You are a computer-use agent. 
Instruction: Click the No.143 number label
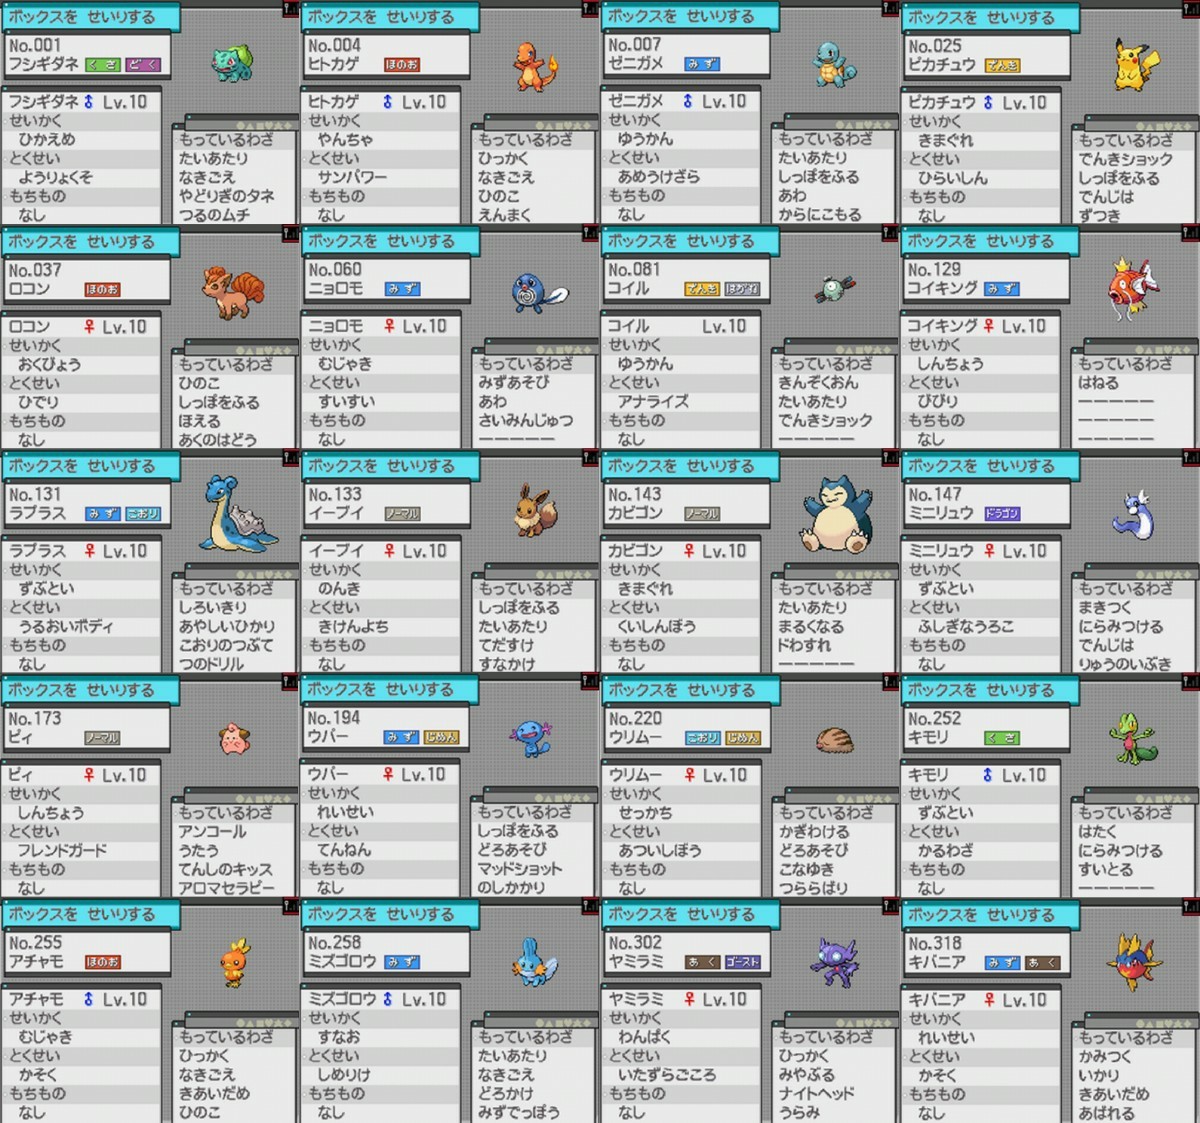point(635,494)
